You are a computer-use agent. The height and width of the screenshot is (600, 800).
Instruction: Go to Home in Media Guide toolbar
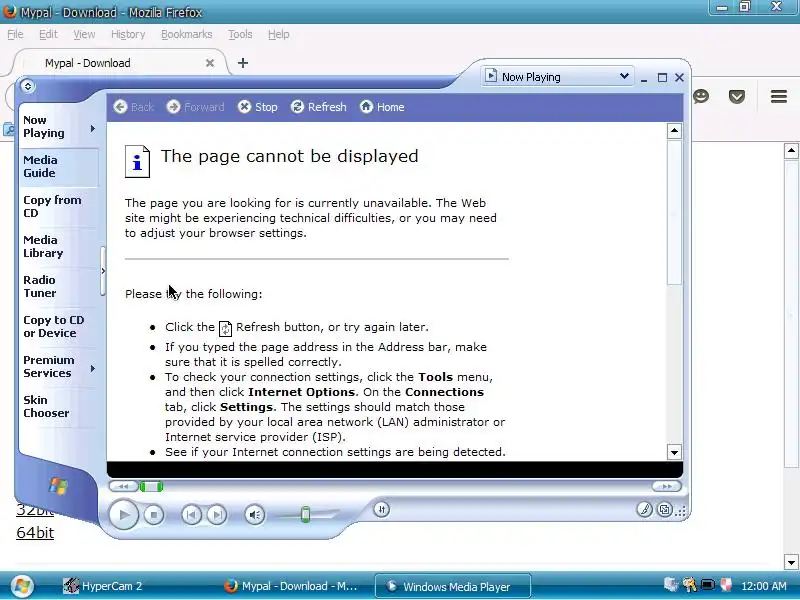coord(382,107)
